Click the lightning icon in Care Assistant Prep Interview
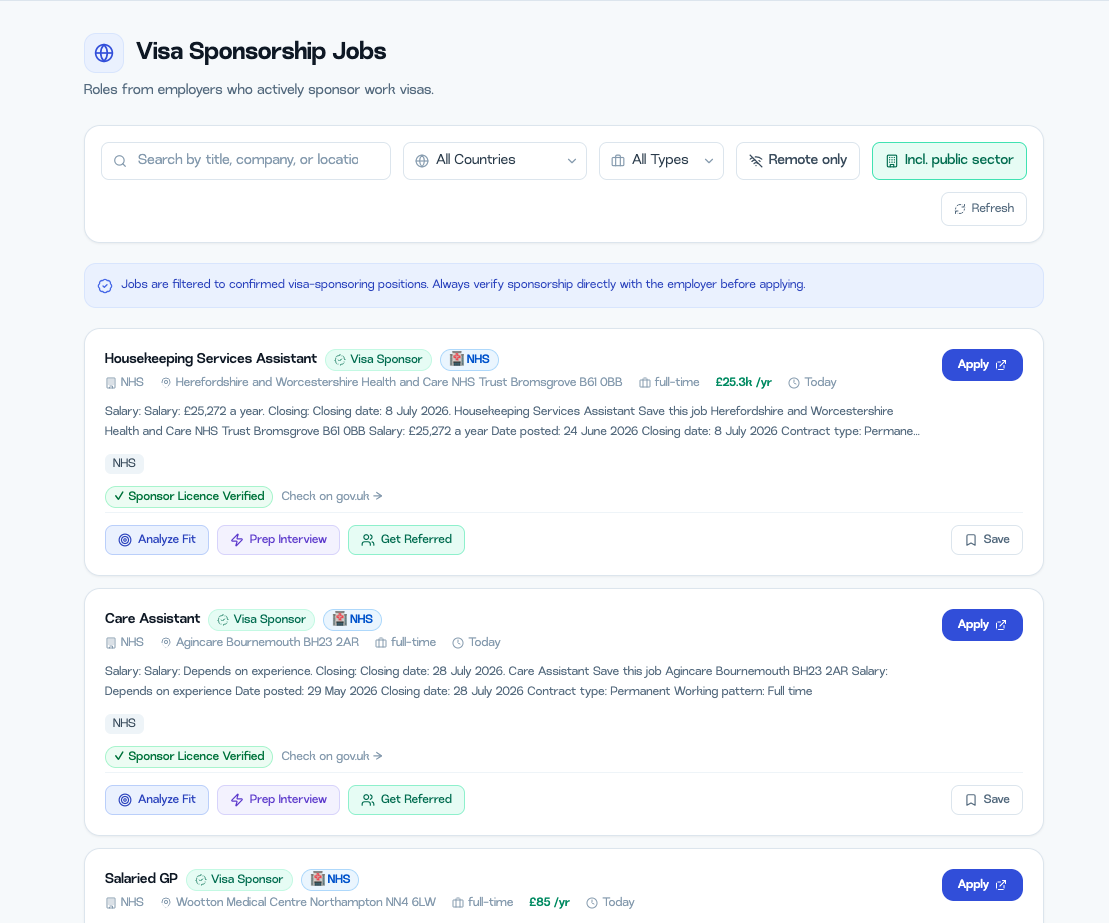1109x923 pixels. [x=237, y=800]
